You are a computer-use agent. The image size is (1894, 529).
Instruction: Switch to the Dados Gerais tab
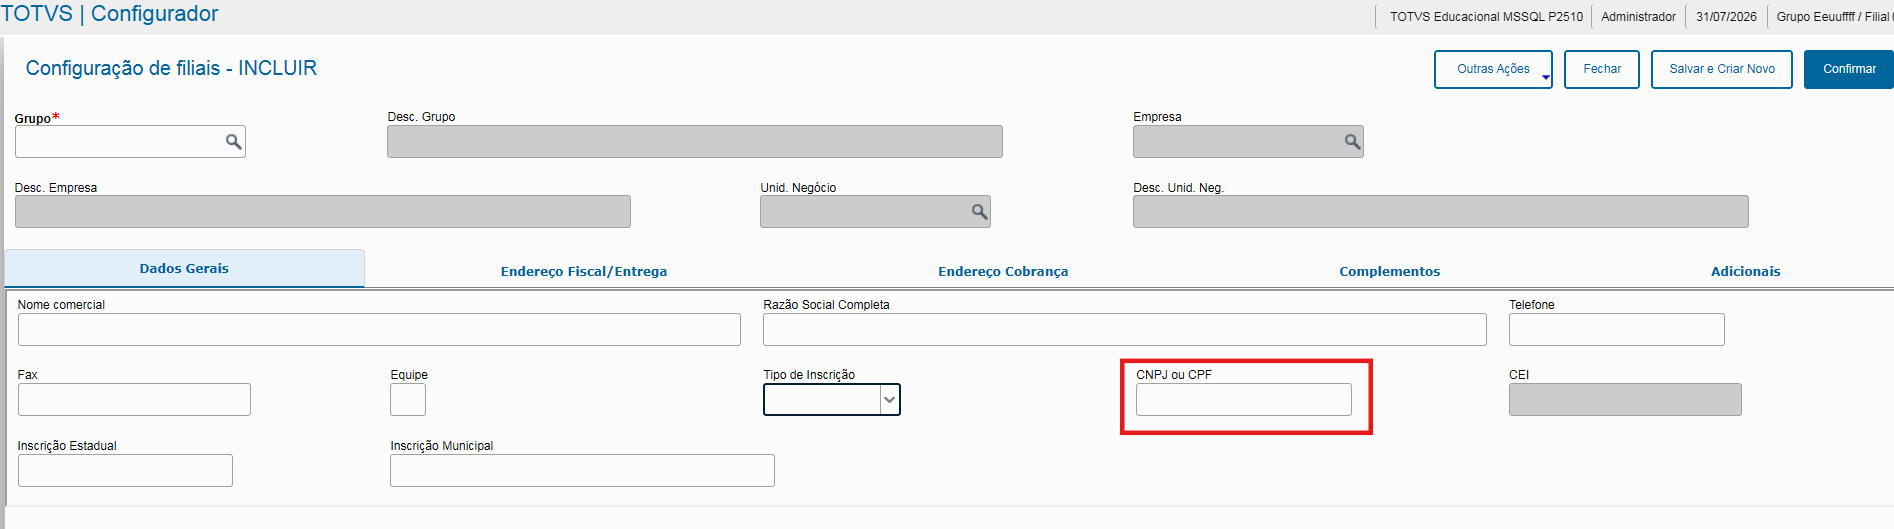point(184,268)
